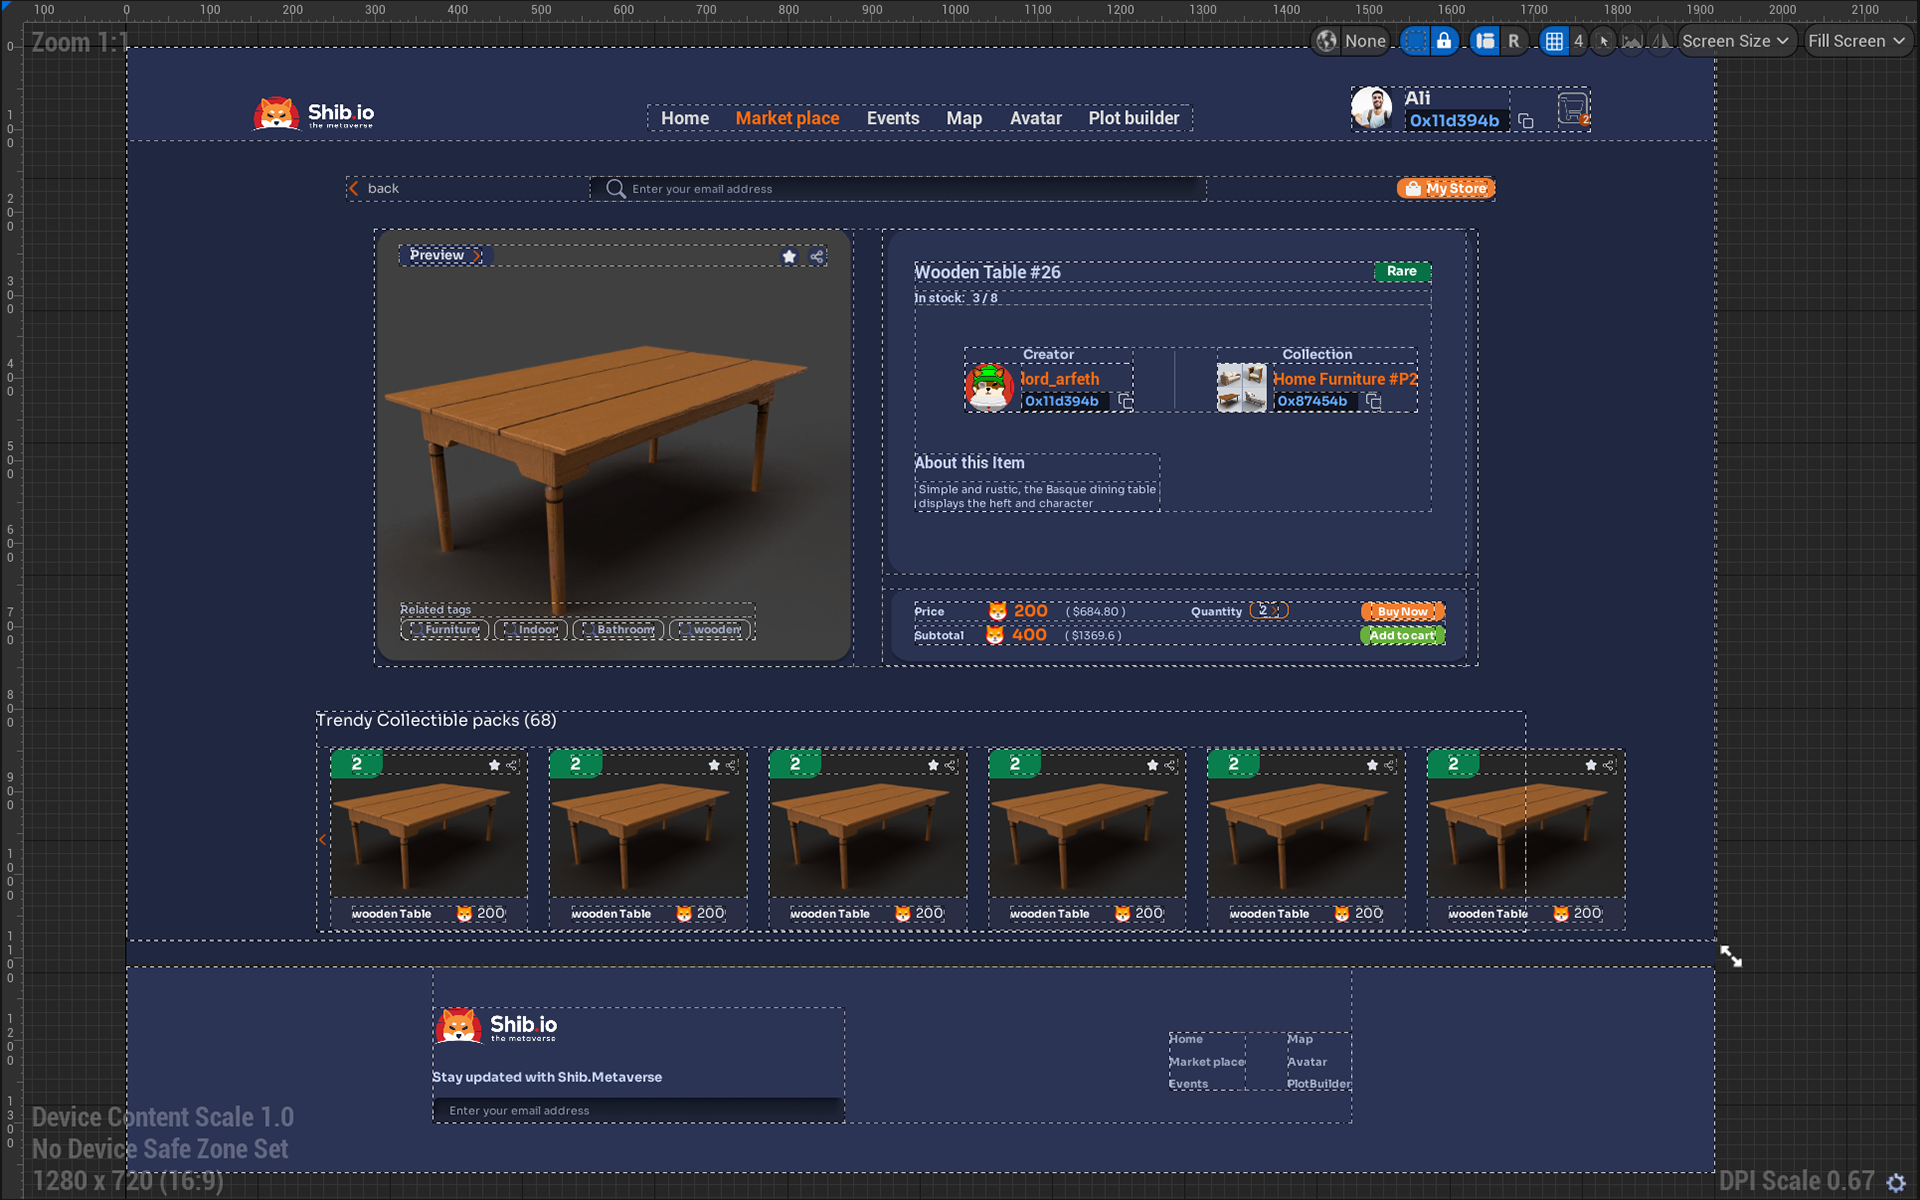The image size is (1920, 1200).
Task: Open the Screen Size dropdown
Action: click(1736, 41)
